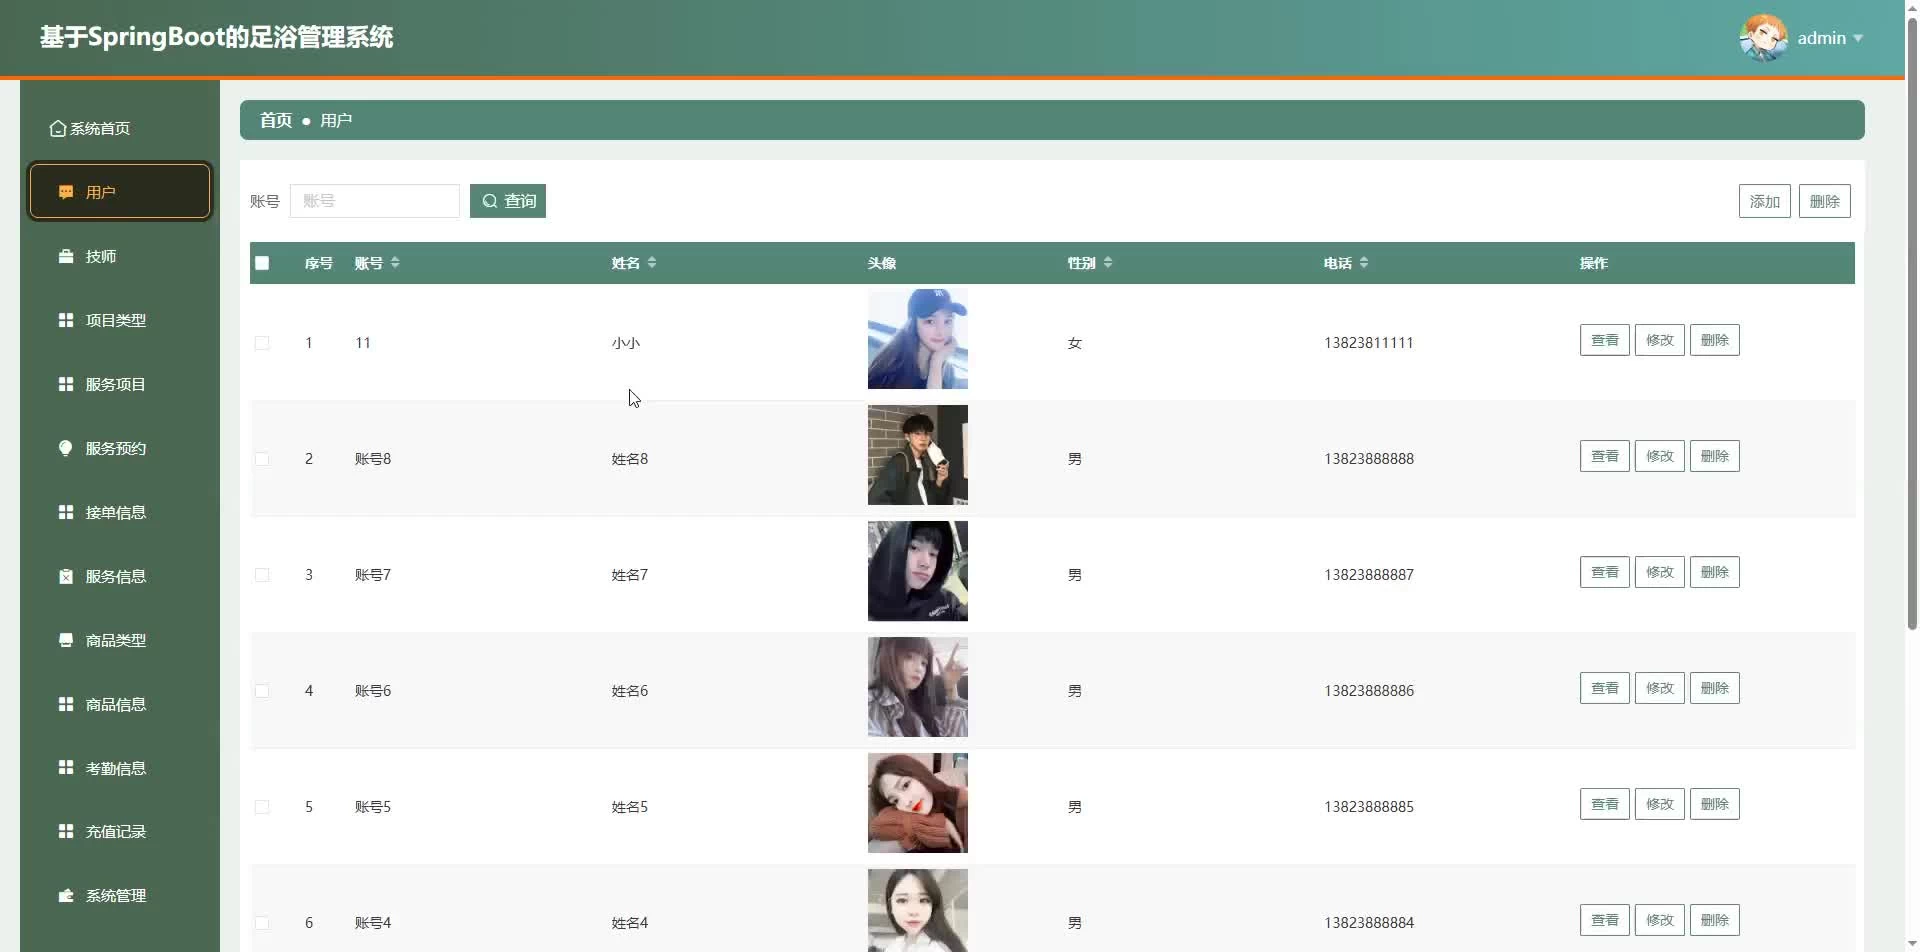The width and height of the screenshot is (1920, 952).
Task: Open avatar photo of 姓名5
Action: (918, 803)
